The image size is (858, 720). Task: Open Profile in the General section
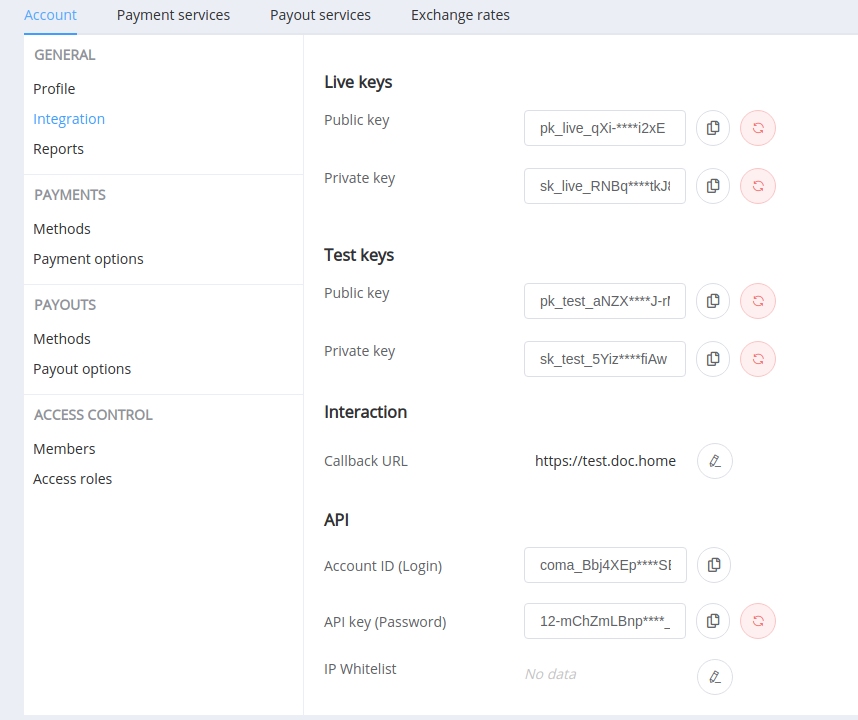[x=54, y=89]
